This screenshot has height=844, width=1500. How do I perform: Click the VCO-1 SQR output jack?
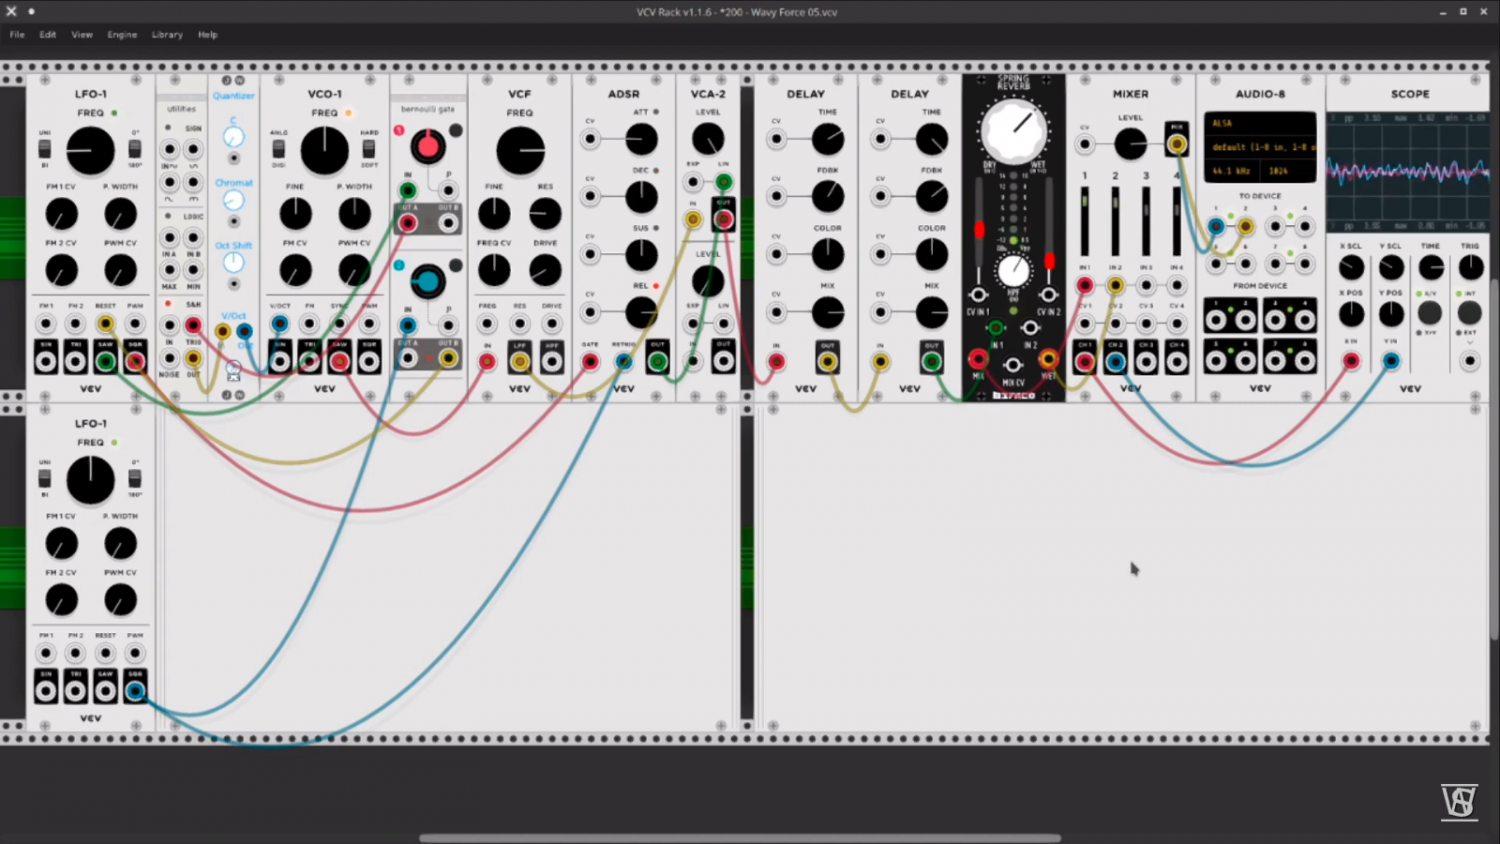point(369,361)
